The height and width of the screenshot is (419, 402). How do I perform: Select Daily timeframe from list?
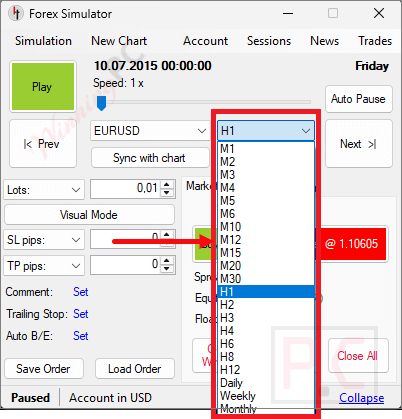(x=266, y=383)
